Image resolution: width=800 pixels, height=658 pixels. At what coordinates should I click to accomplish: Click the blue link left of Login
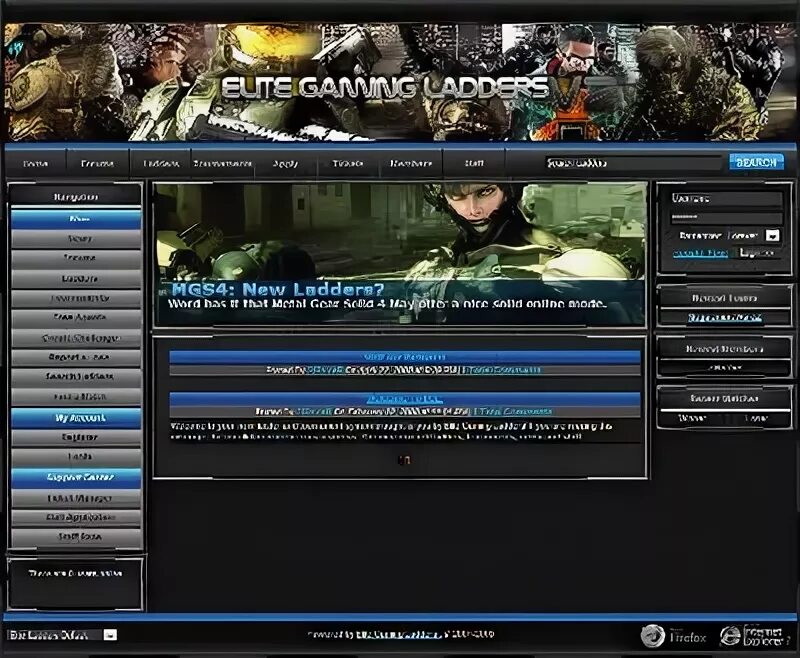click(x=700, y=253)
